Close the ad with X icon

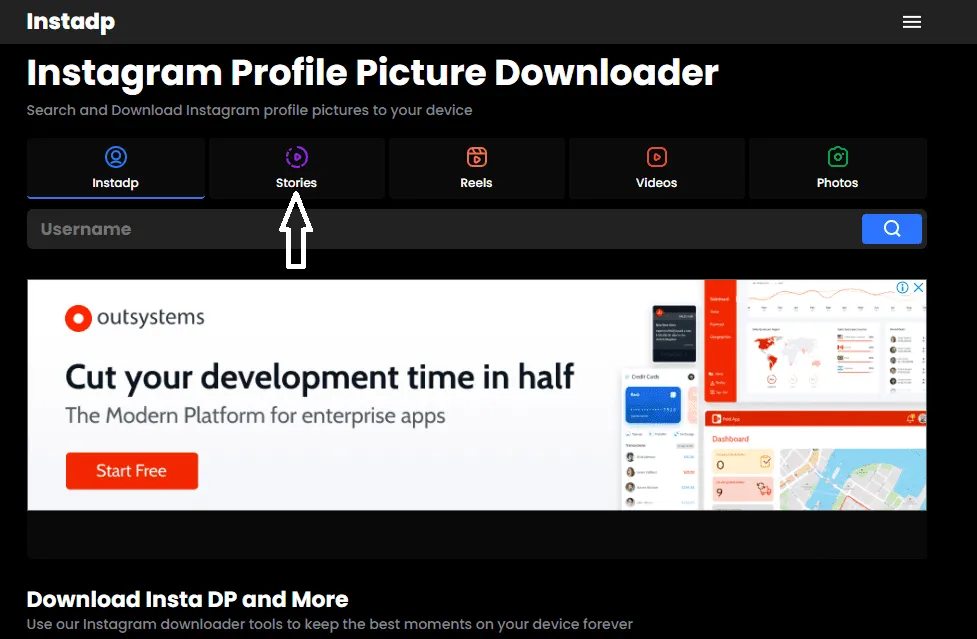tap(918, 287)
